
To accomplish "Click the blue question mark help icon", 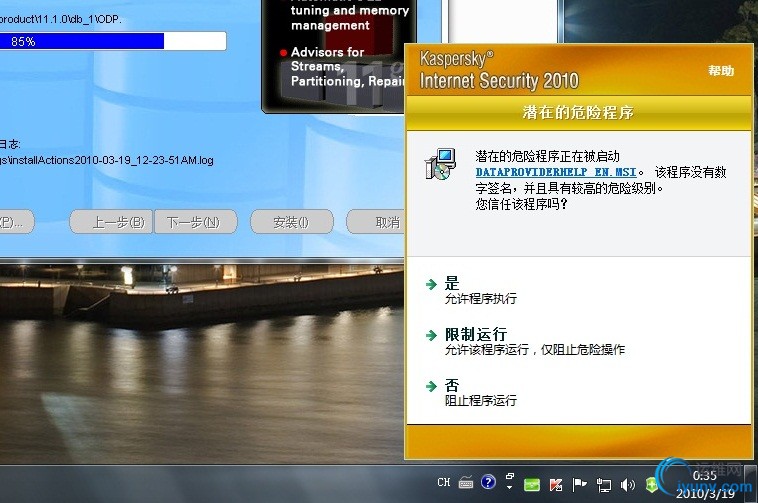I will point(488,482).
